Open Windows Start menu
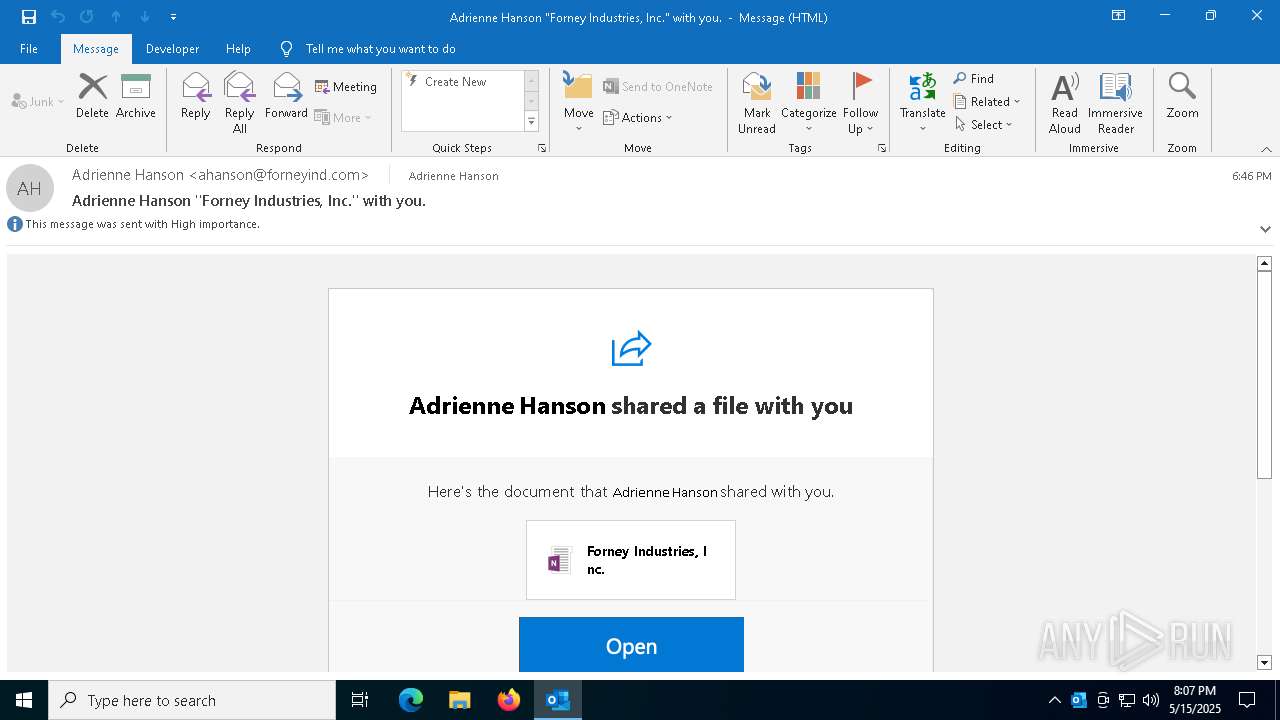The width and height of the screenshot is (1280, 720). point(24,700)
